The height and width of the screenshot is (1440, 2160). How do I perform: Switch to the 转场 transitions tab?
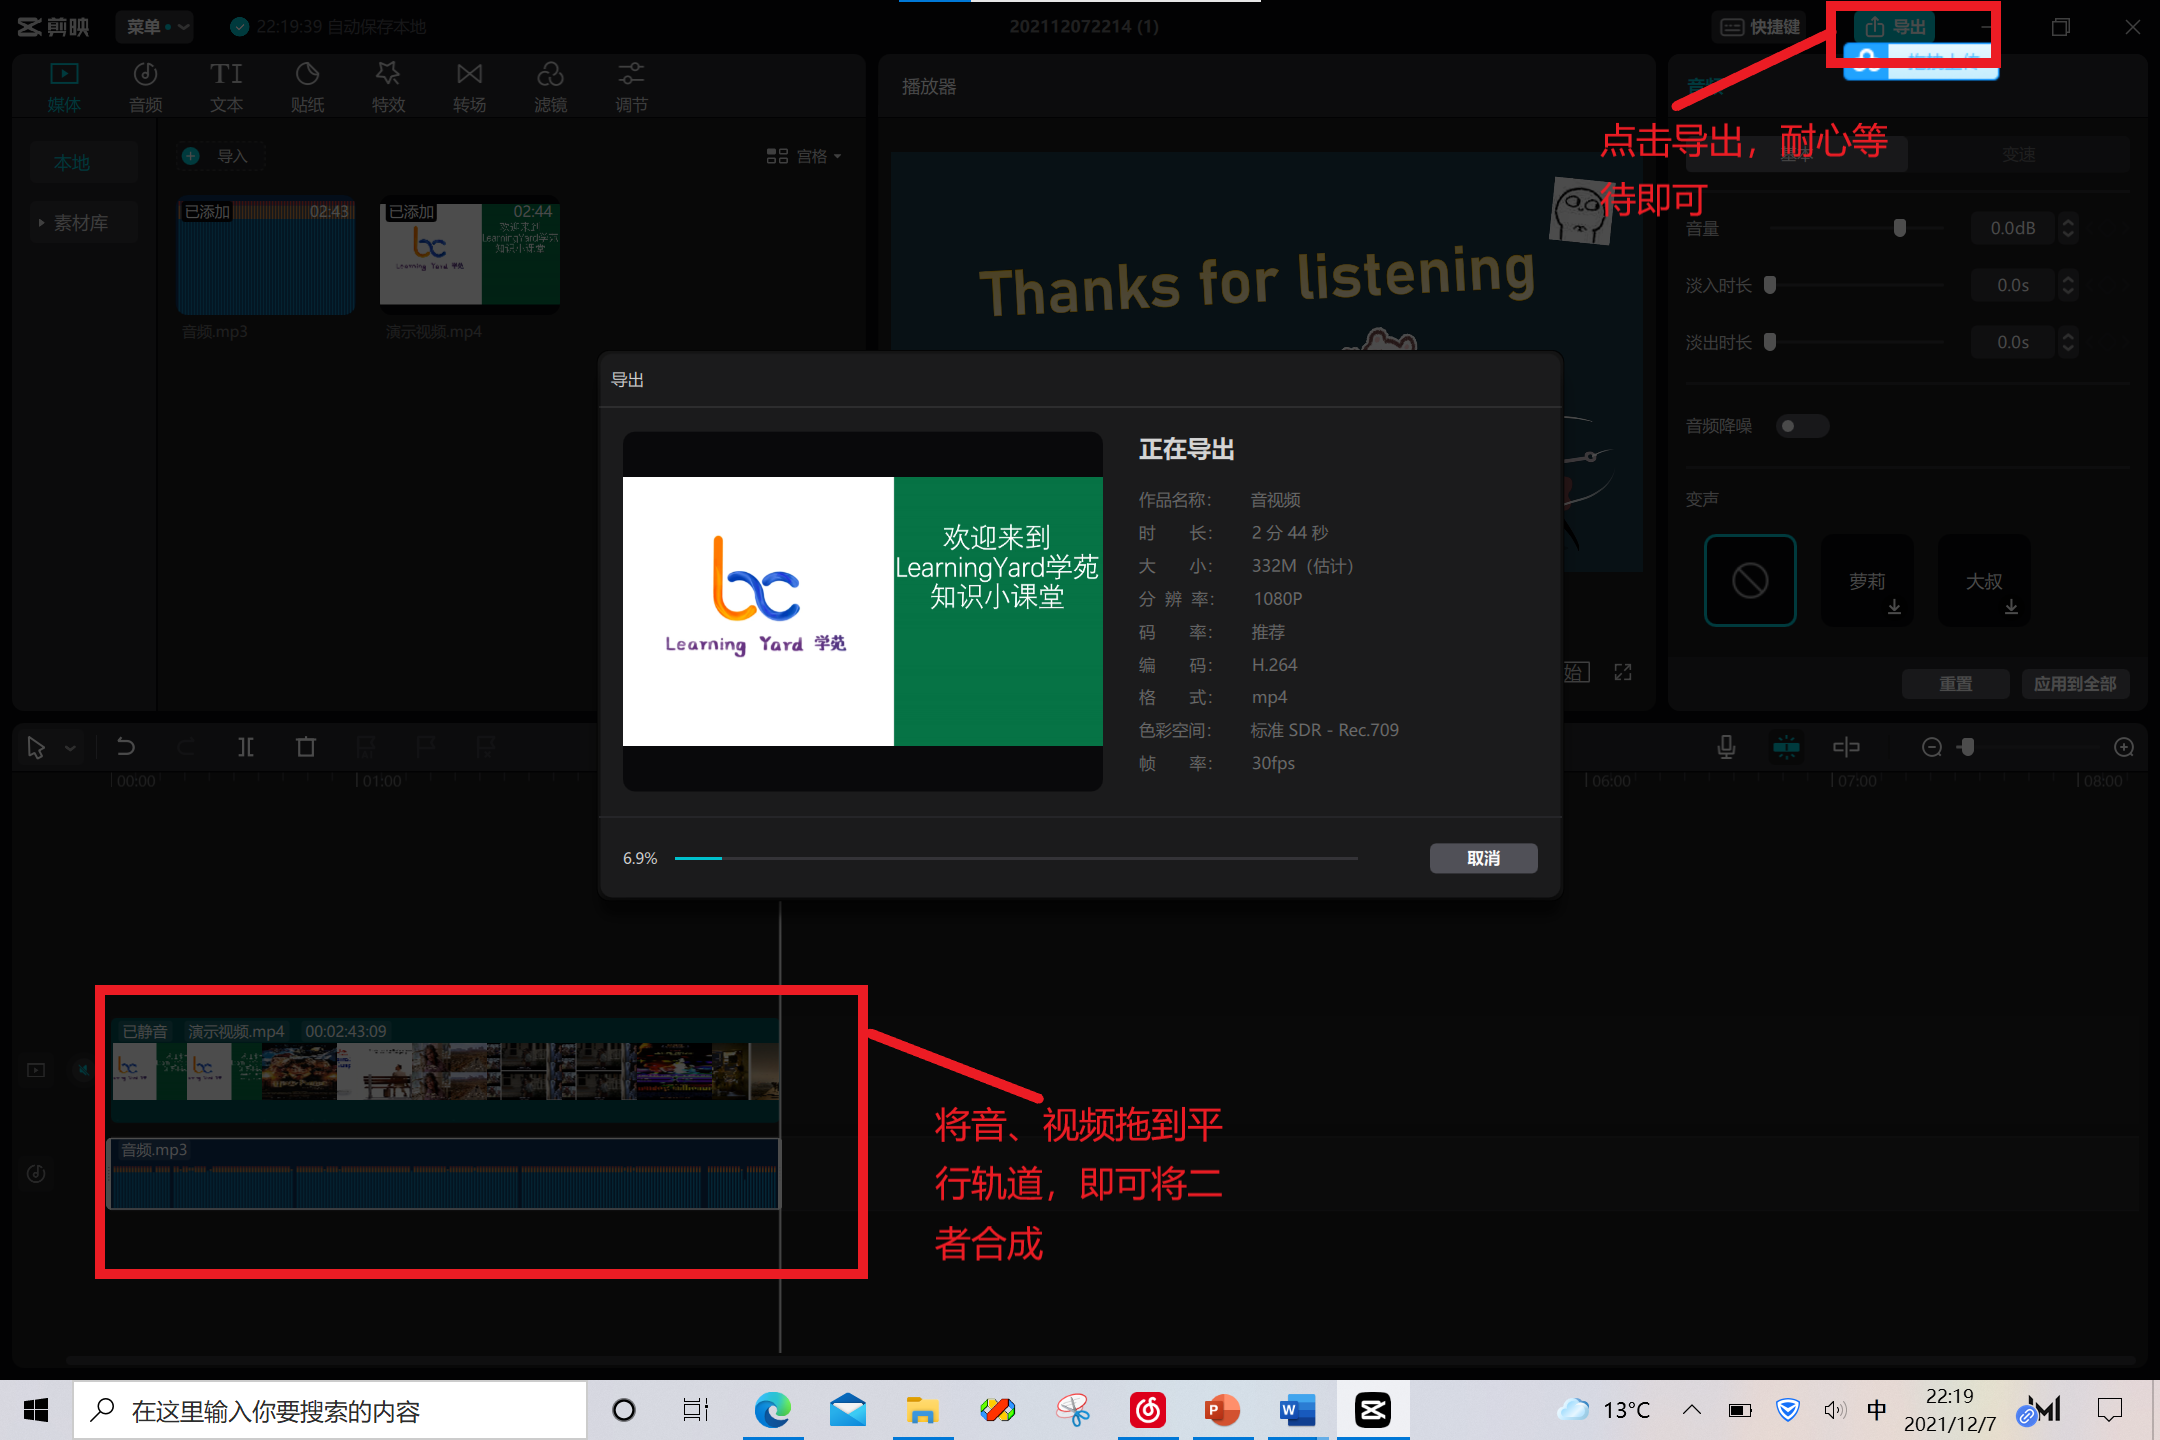tap(469, 86)
